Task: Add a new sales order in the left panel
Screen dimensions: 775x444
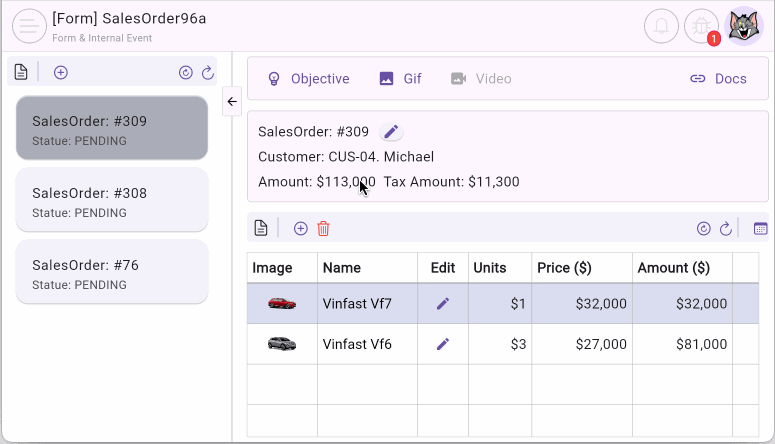Action: [x=61, y=72]
